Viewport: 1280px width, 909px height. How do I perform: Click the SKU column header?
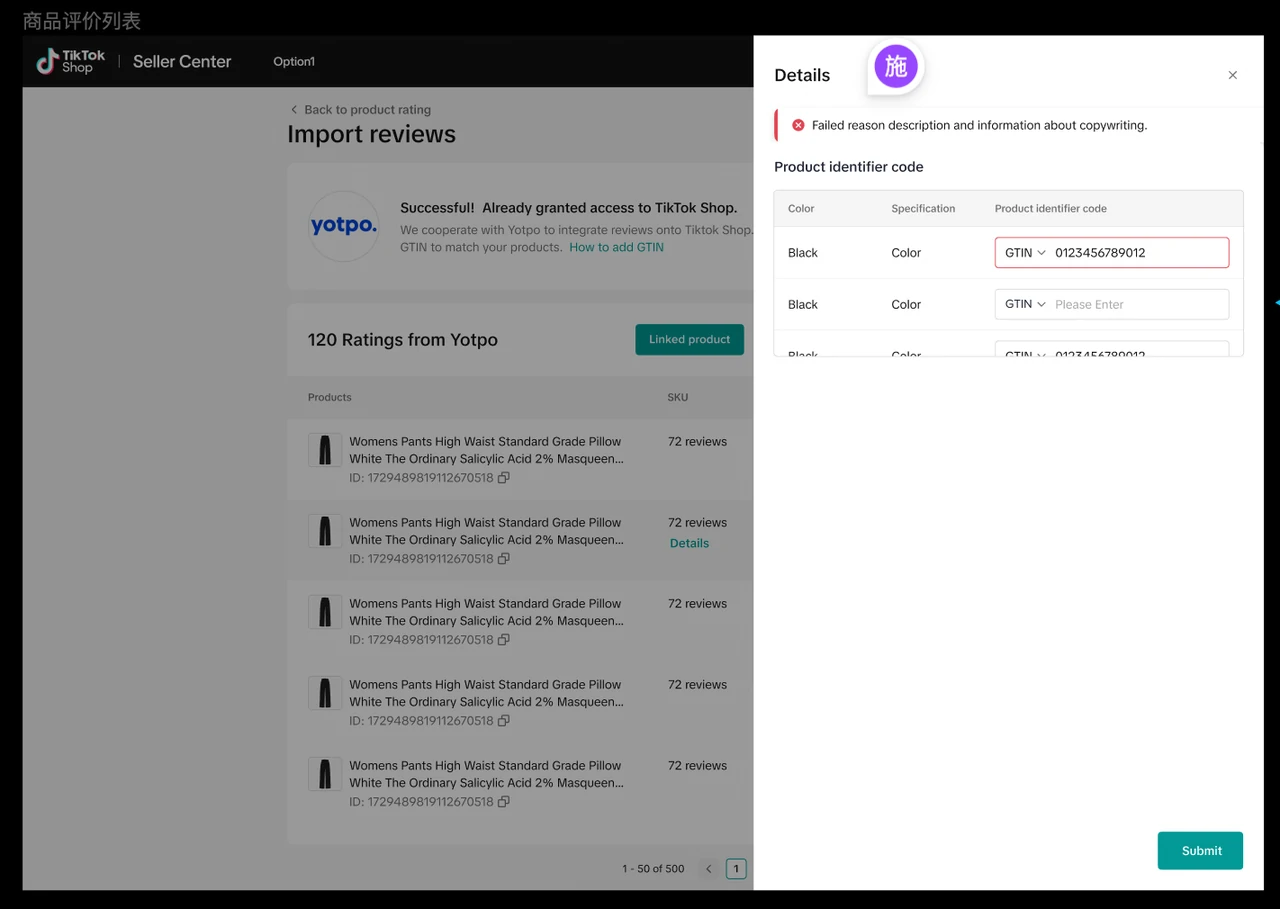[x=678, y=397]
